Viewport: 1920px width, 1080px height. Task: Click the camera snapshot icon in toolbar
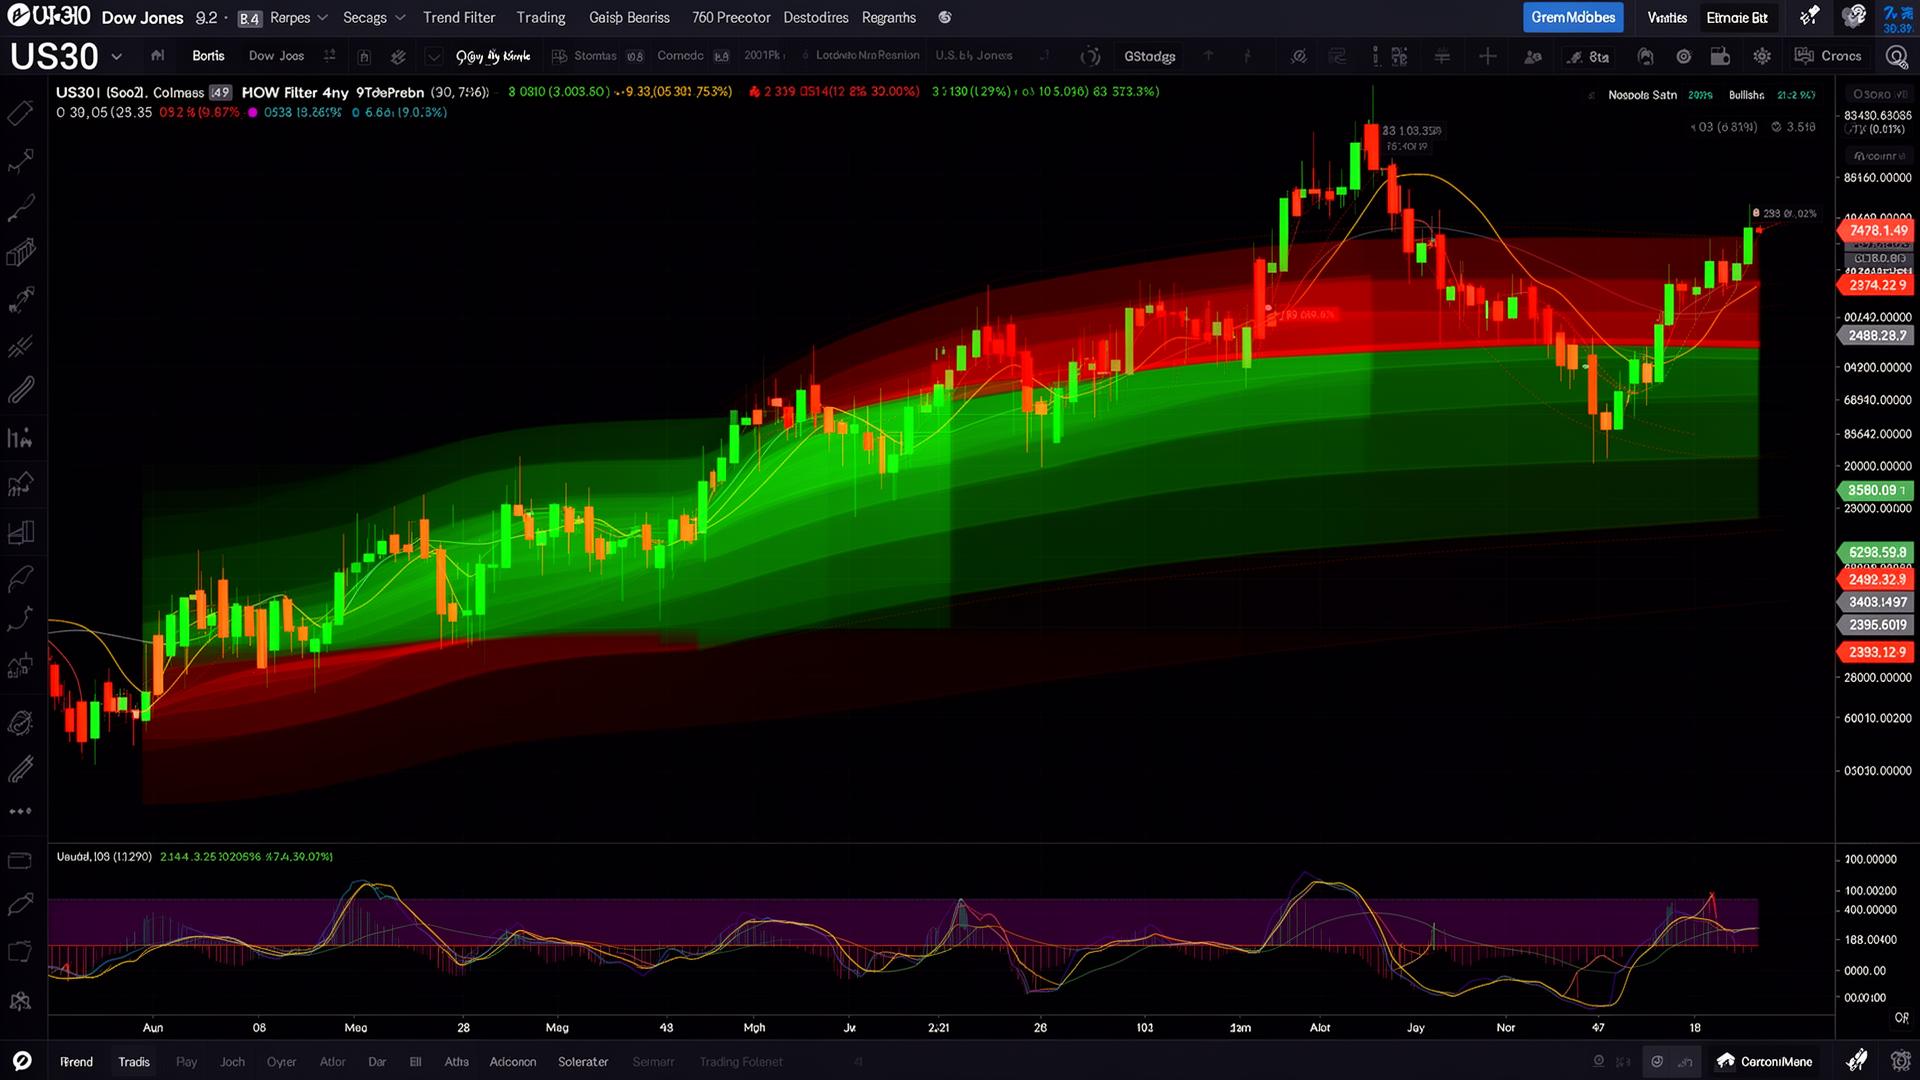[x=1720, y=57]
